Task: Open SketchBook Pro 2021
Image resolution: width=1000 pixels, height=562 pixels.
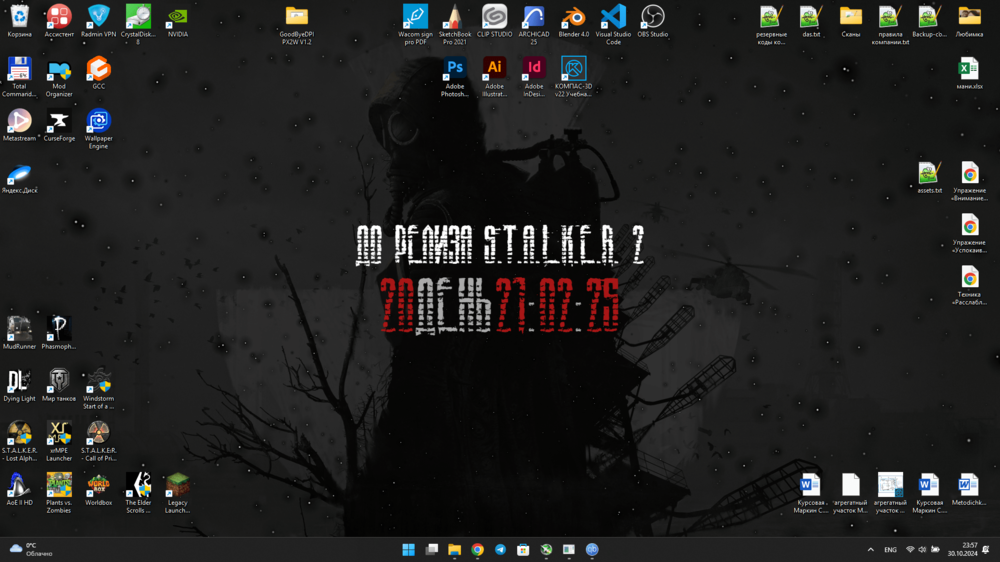Action: pos(455,24)
